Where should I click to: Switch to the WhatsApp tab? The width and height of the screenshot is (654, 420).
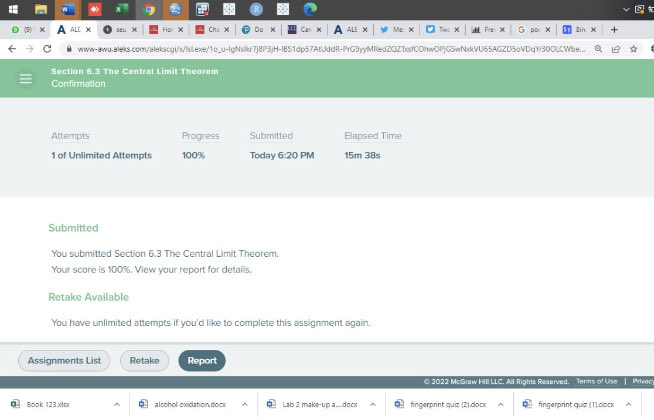(23, 30)
